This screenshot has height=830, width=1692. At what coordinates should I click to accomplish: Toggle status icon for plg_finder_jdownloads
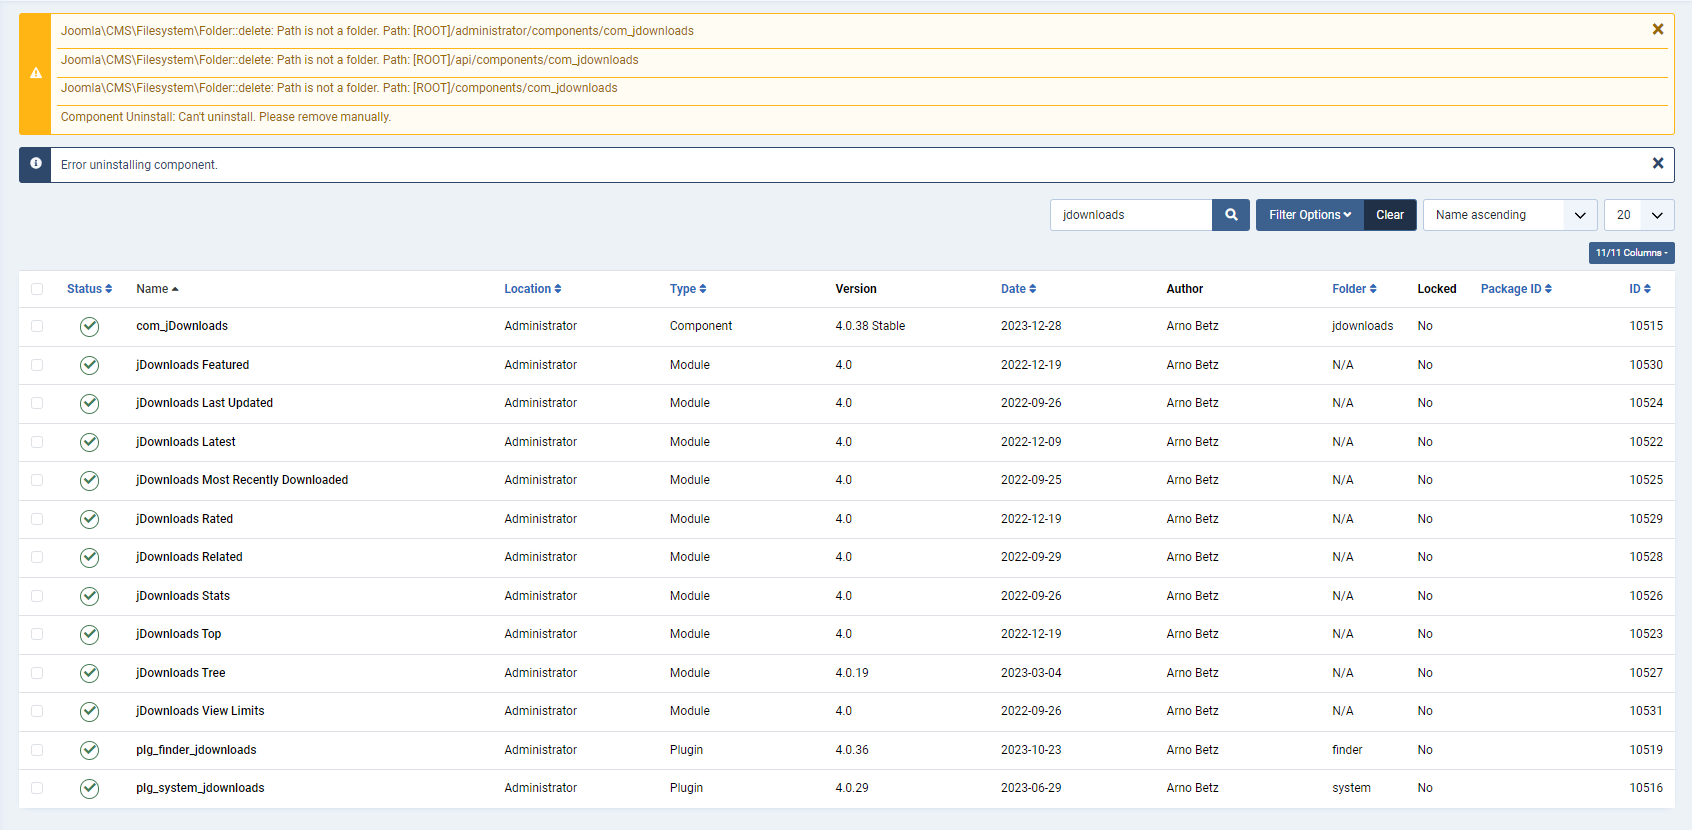(89, 750)
